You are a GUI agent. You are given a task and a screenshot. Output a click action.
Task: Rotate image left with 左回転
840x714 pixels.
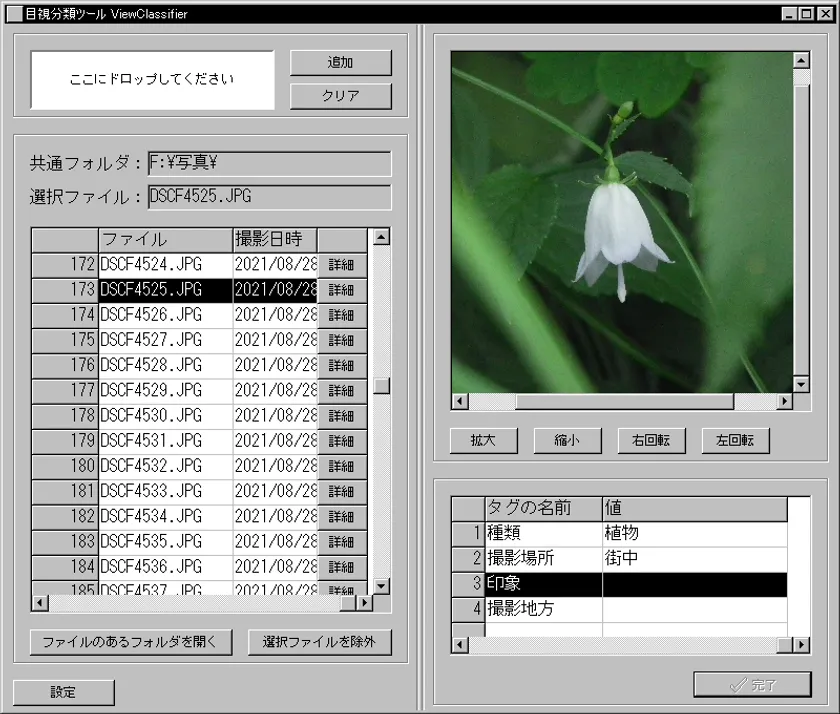coord(735,440)
